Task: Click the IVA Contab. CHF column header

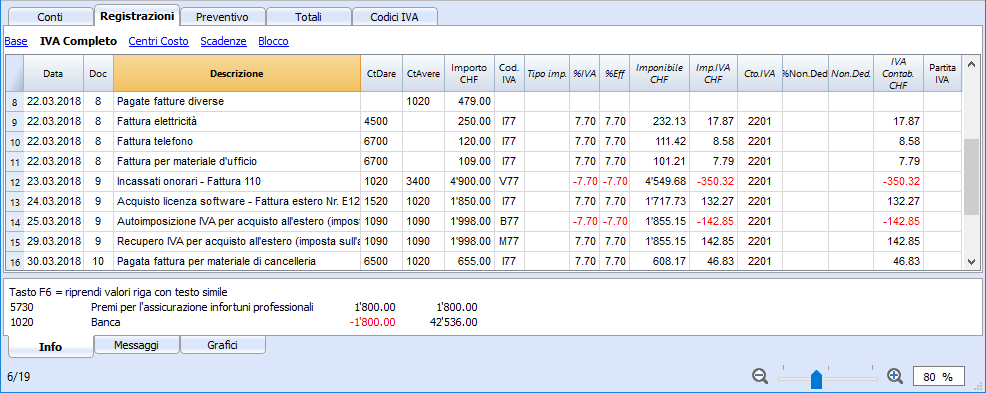Action: (899, 74)
